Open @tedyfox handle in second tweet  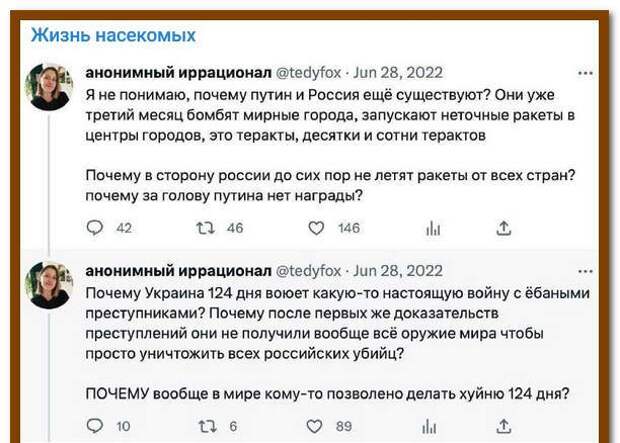pos(308,271)
